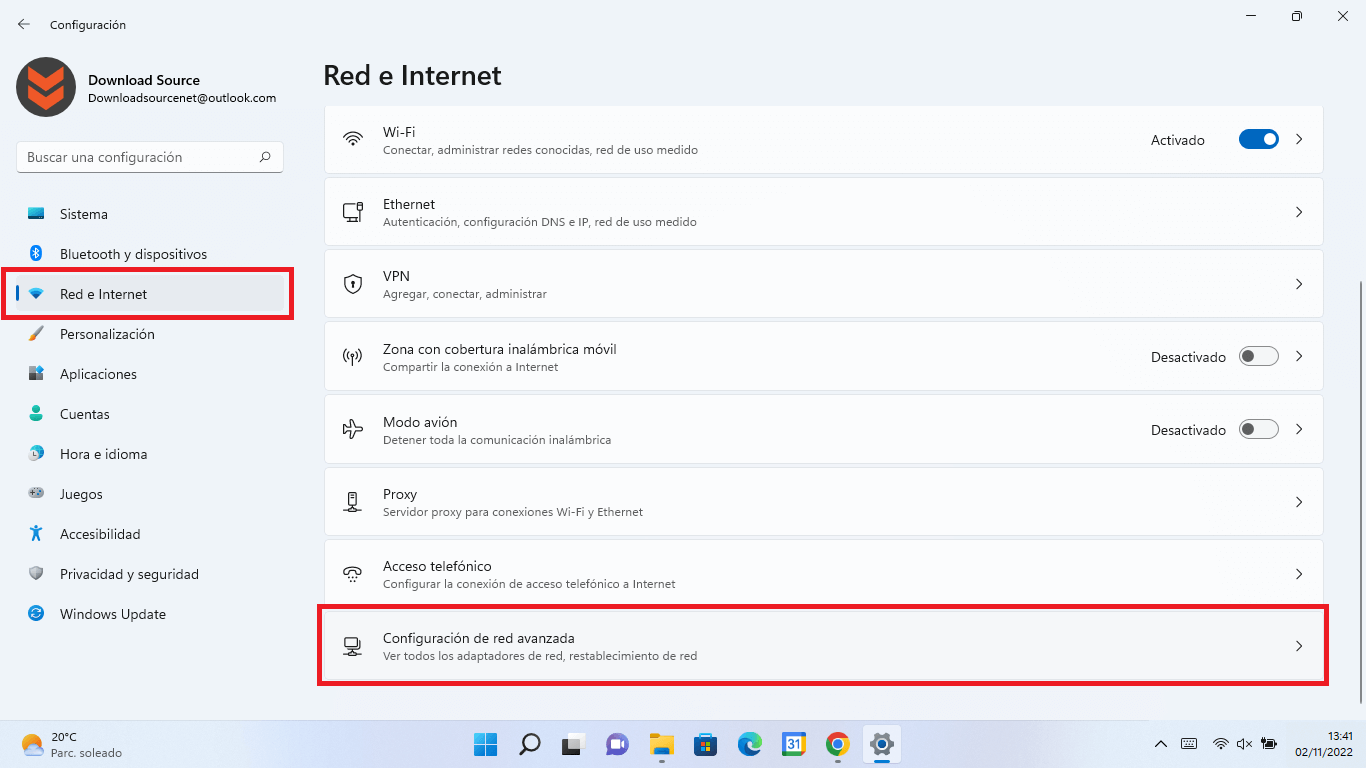
Task: Turn off the Wi-Fi toggle
Action: click(1259, 140)
